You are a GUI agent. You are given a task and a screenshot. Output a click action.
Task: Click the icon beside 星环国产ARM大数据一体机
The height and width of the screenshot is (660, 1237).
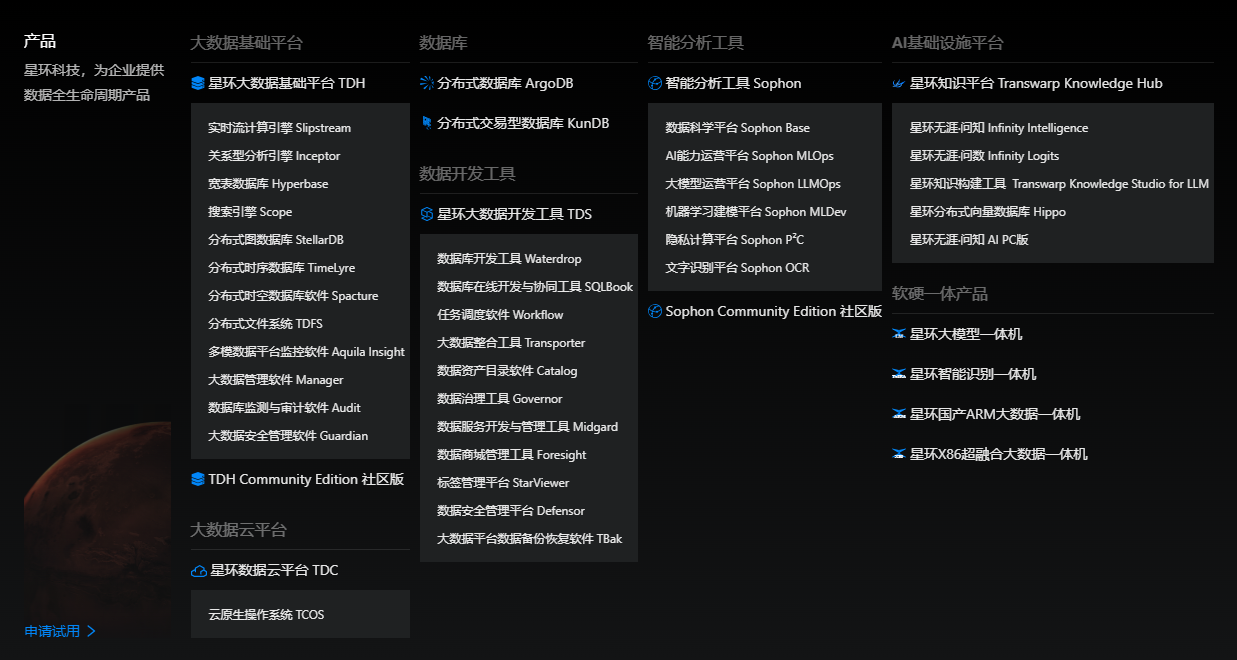899,415
